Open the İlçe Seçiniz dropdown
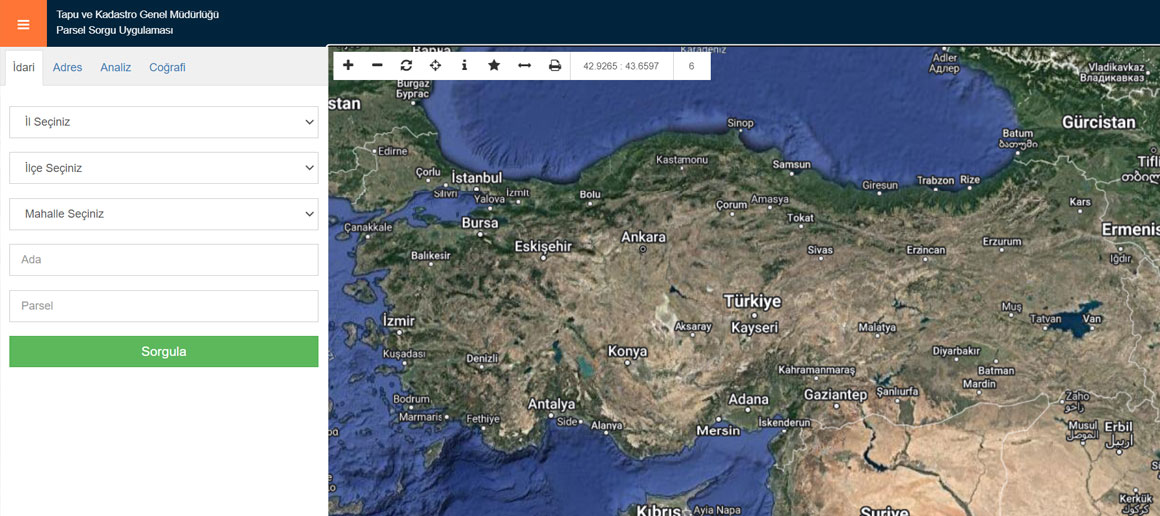The image size is (1160, 516). pos(164,168)
